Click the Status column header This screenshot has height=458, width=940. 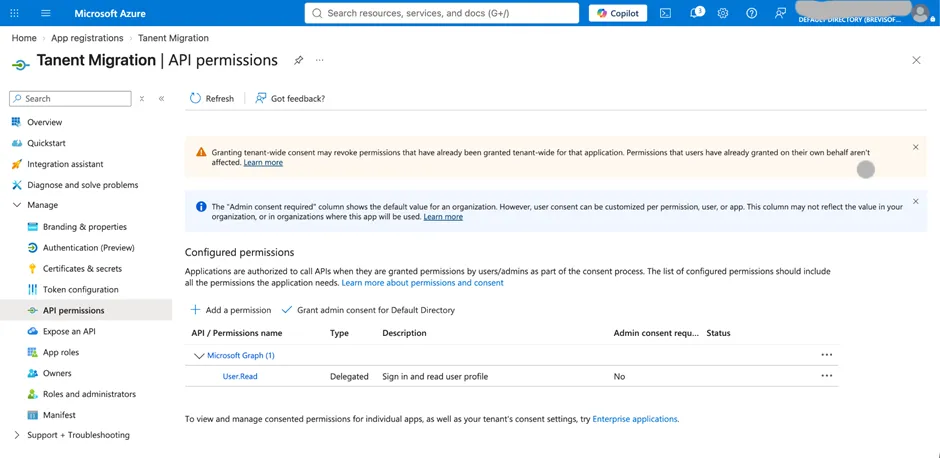click(718, 333)
